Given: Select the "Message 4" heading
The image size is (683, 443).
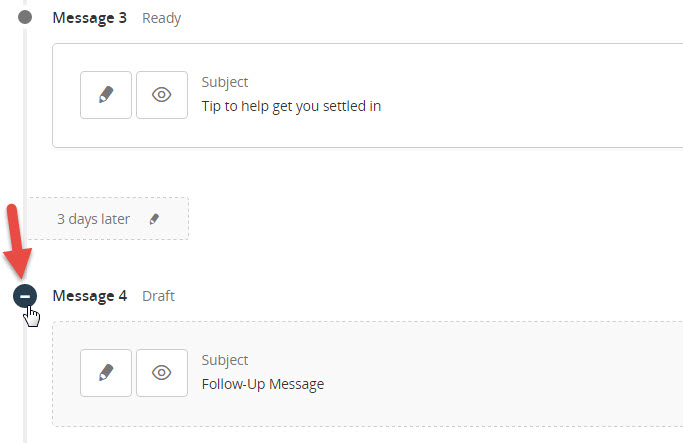Looking at the screenshot, I should [x=89, y=296].
